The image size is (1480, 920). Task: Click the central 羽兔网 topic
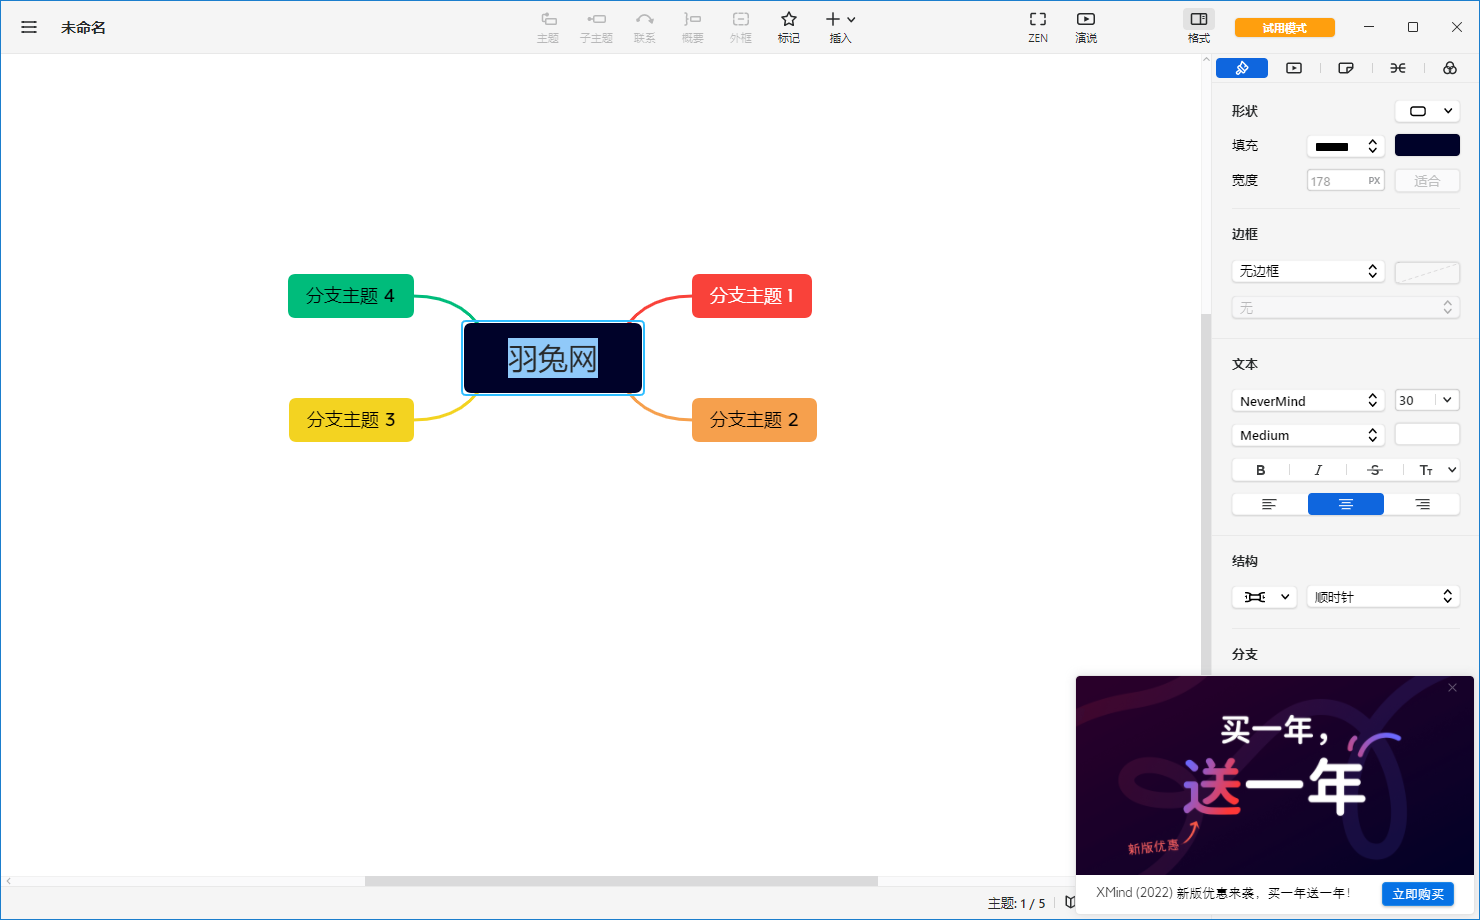[553, 358]
